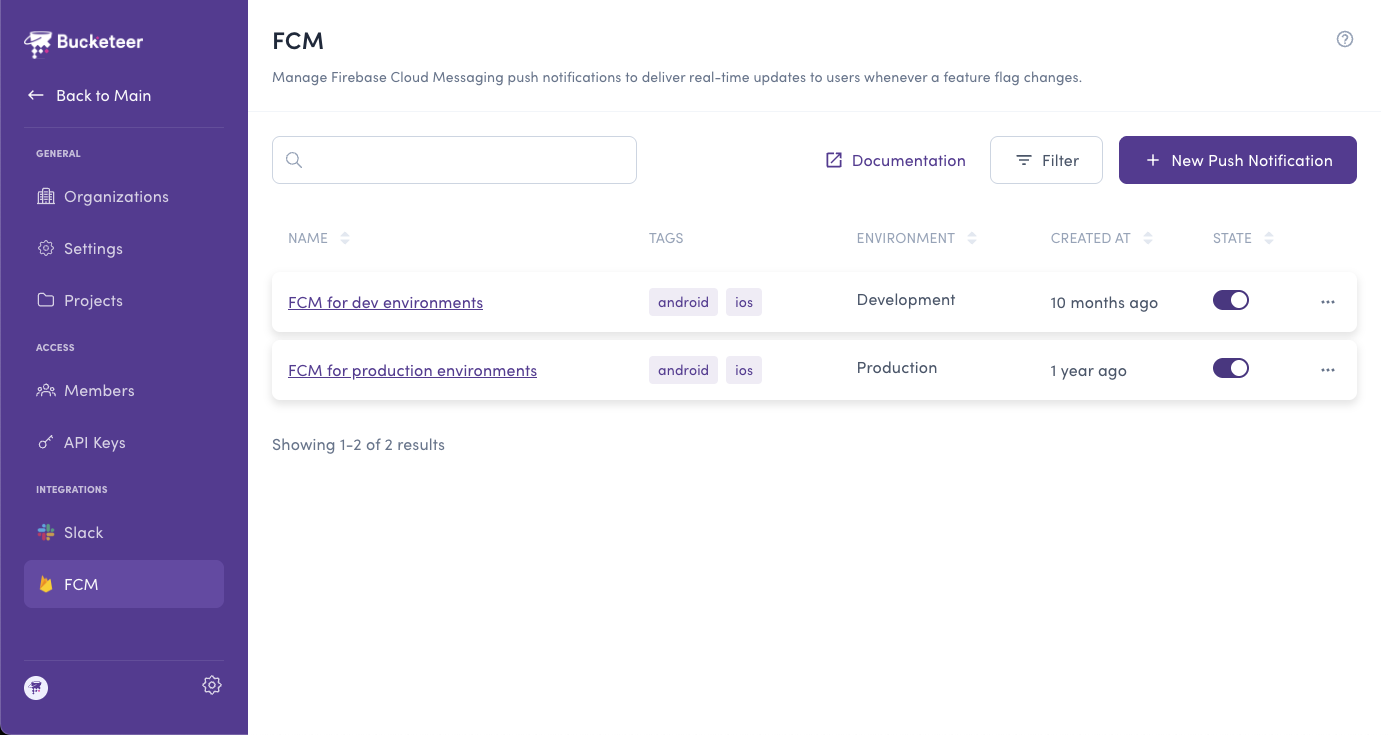Image resolution: width=1395 pixels, height=735 pixels.
Task: Click the Back to Main arrow
Action: (36, 95)
